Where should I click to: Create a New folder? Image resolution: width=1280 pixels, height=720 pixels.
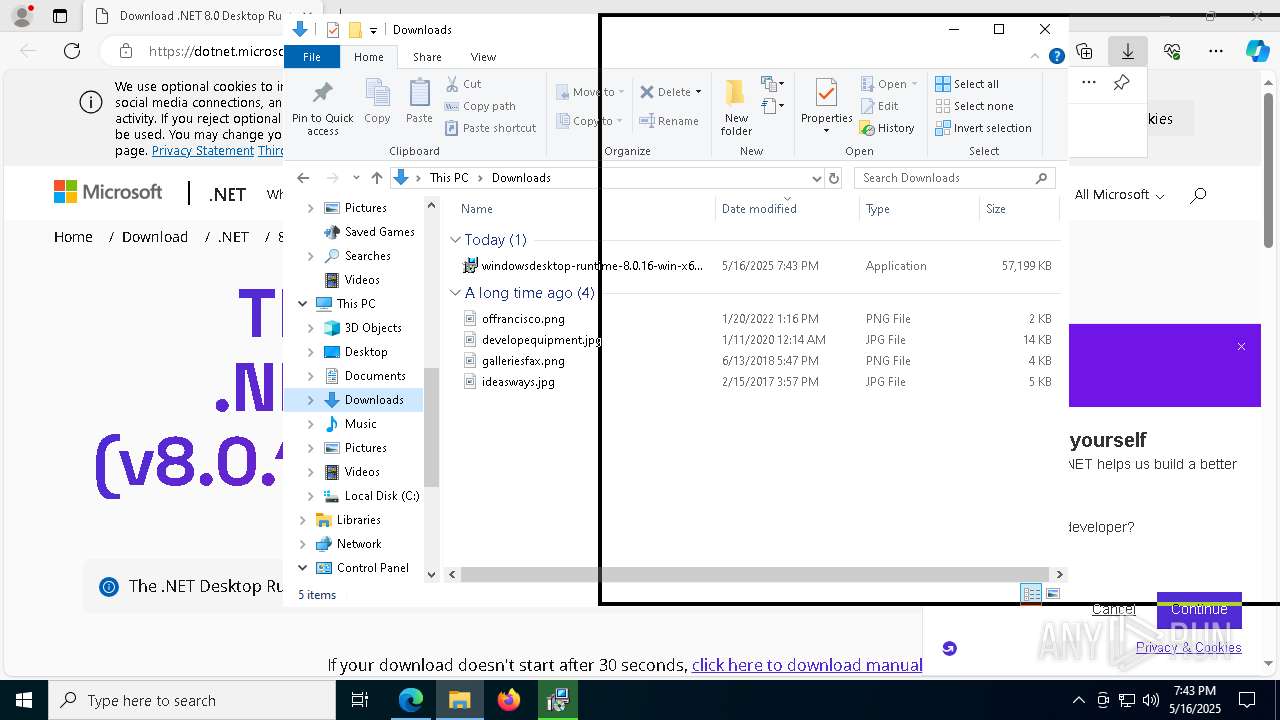[x=736, y=108]
